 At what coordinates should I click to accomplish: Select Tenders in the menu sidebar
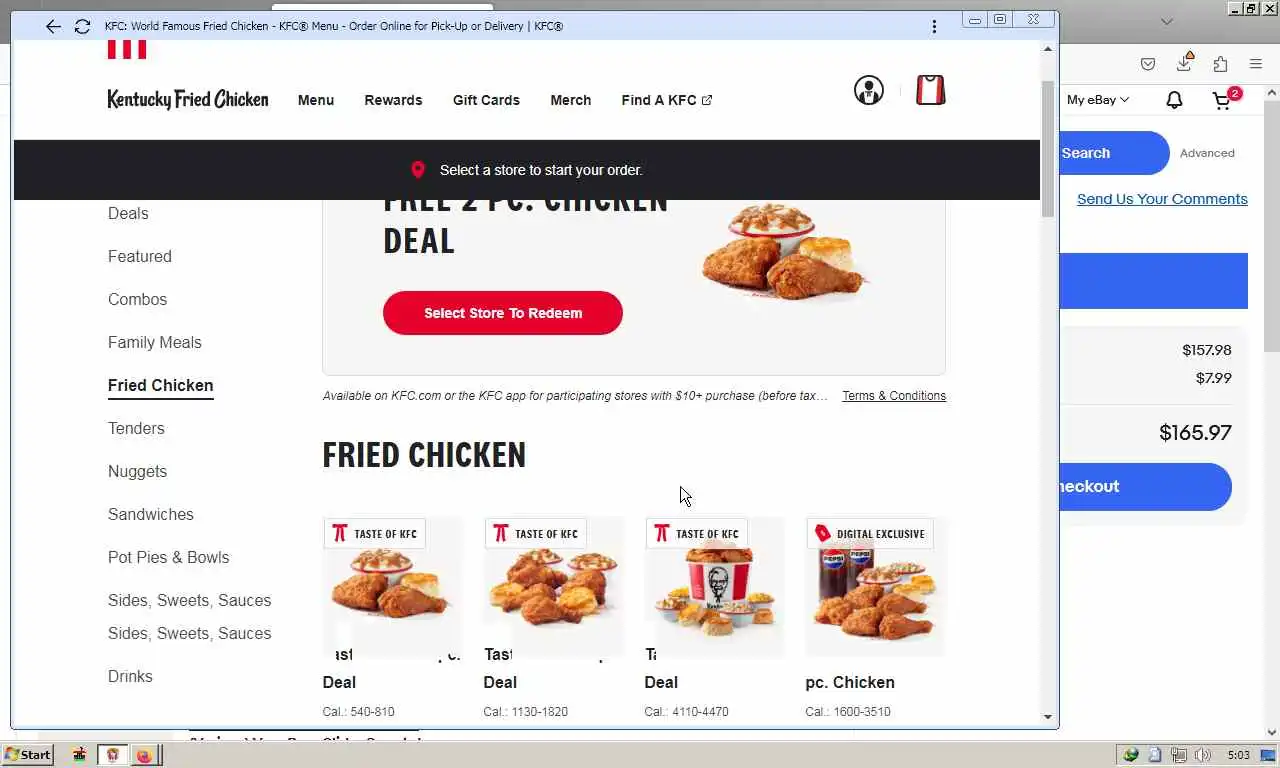(x=136, y=428)
